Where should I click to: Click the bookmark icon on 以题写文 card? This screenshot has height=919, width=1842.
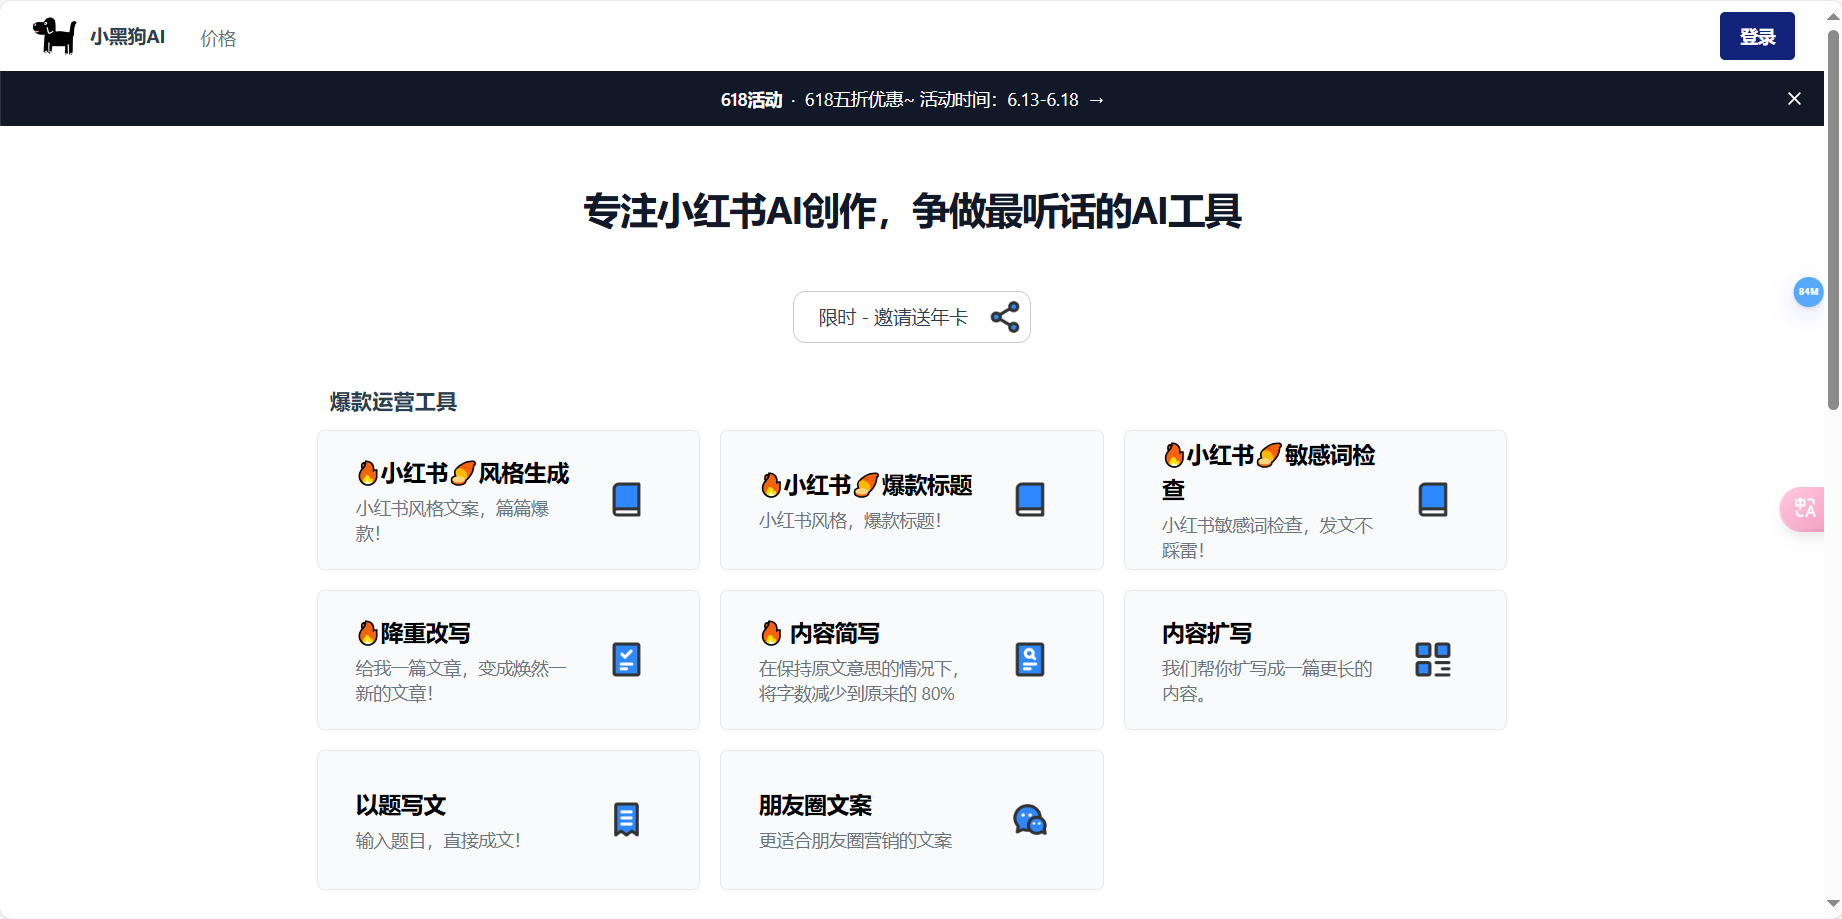[x=627, y=819]
